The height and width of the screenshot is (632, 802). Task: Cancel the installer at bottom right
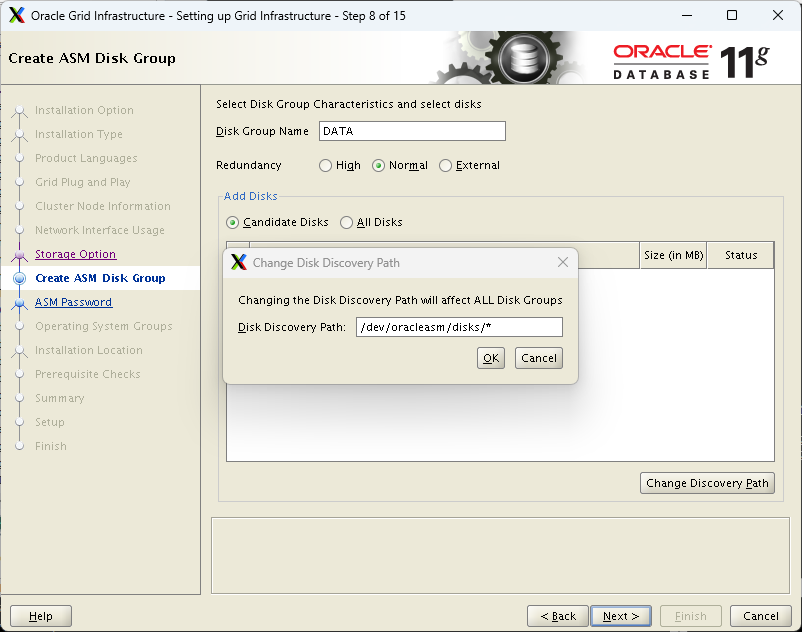[x=761, y=616]
